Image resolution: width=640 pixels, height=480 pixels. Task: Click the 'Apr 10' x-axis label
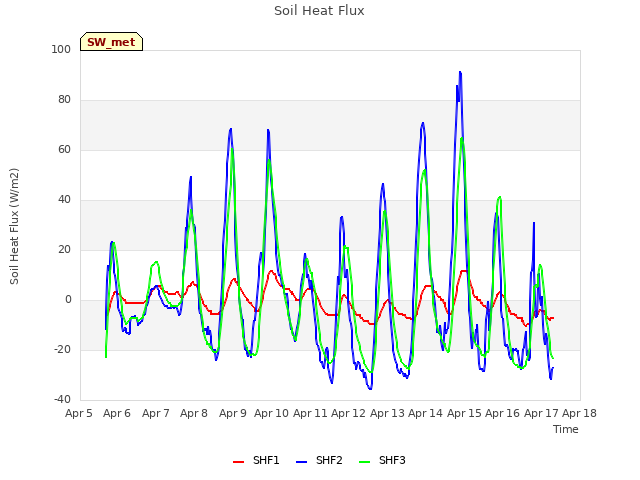[x=271, y=413]
